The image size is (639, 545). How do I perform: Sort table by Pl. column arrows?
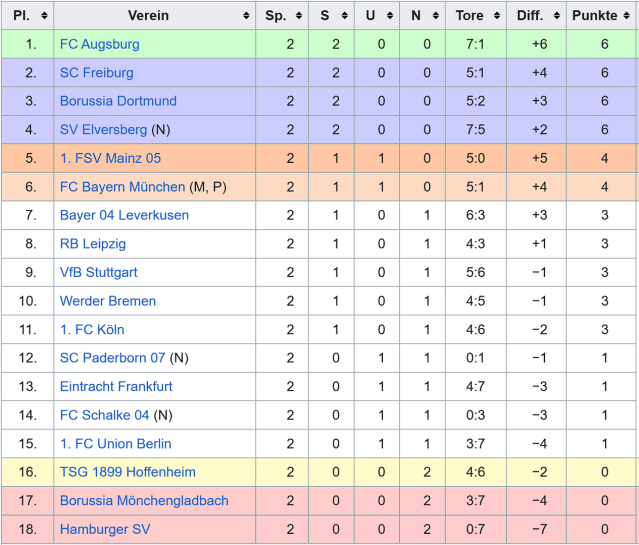(x=44, y=15)
